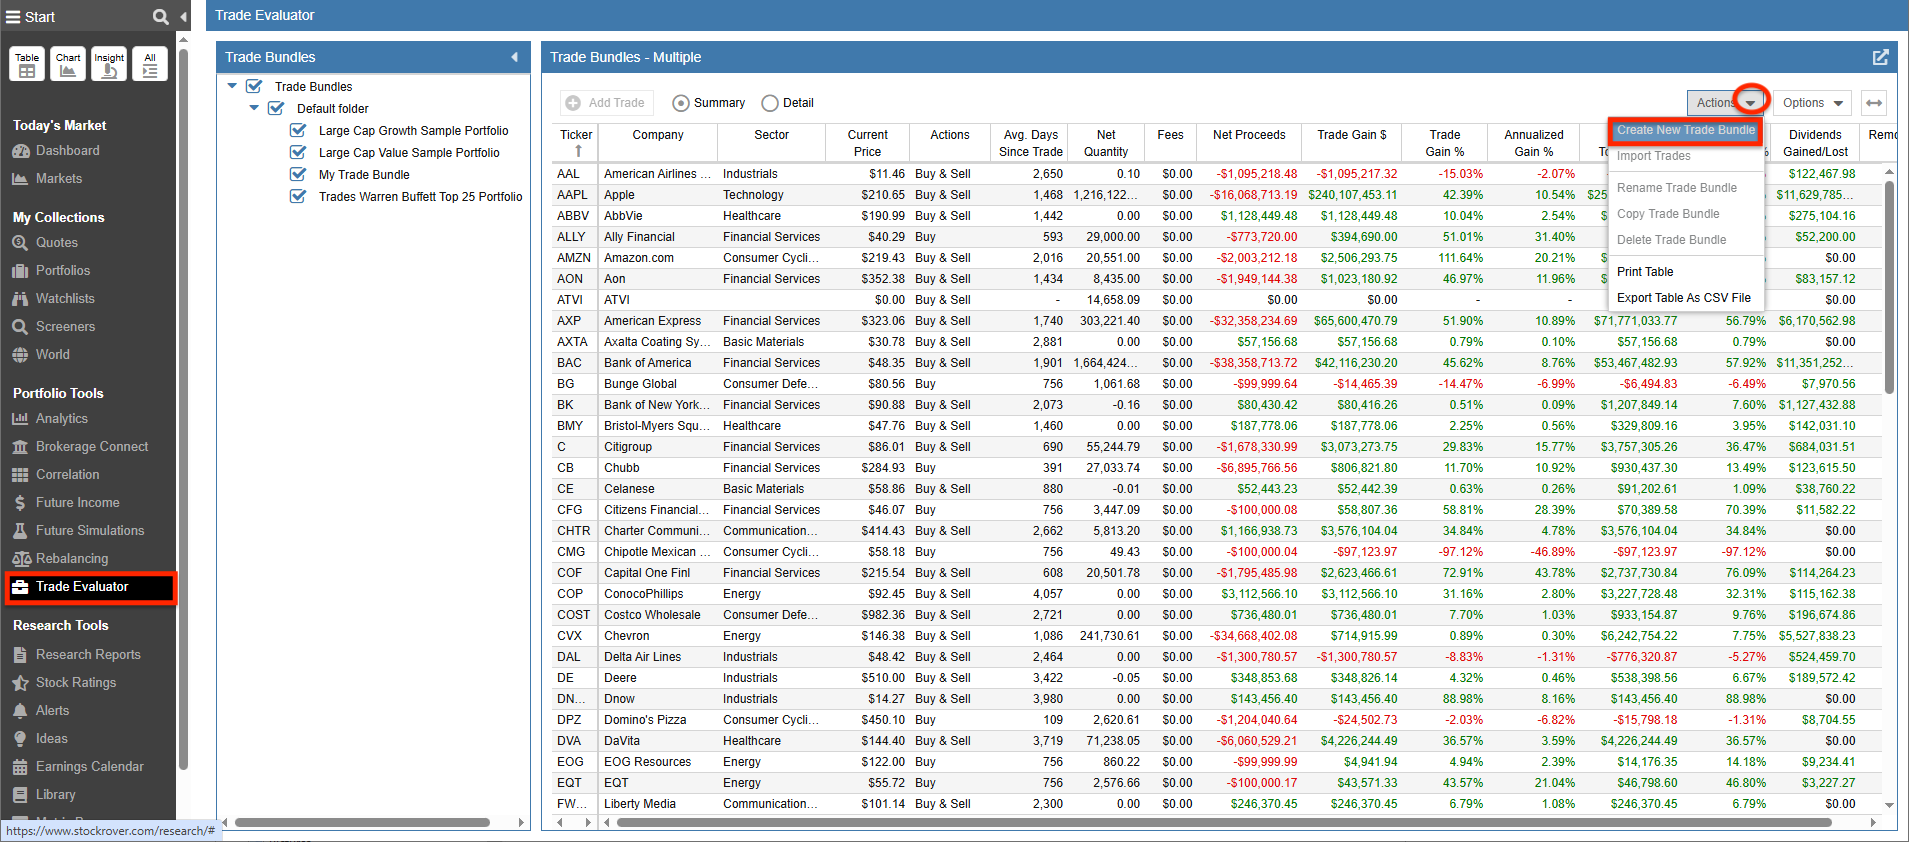Image resolution: width=1913 pixels, height=842 pixels.
Task: Open a new Chart view
Action: click(68, 64)
